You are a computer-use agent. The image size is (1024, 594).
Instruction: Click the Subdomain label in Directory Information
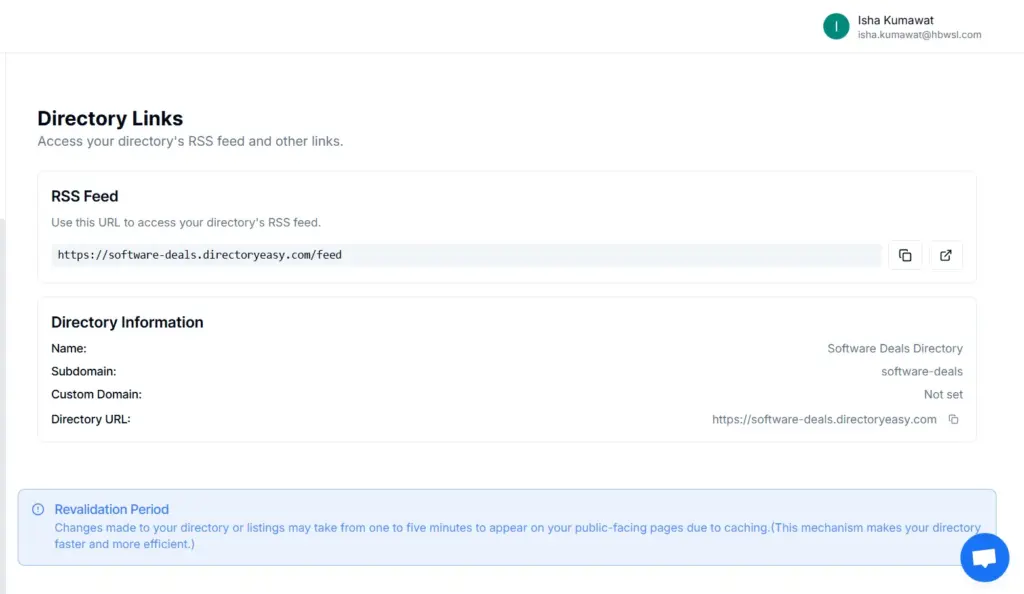pos(85,371)
